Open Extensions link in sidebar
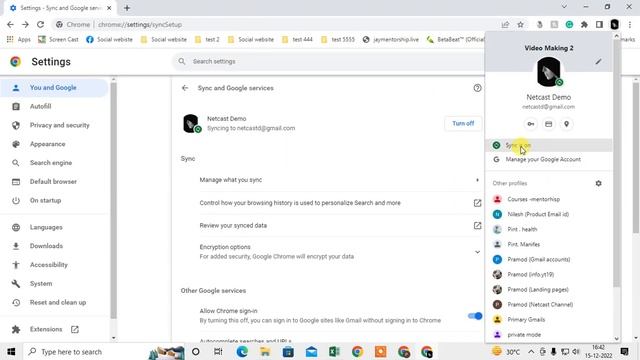This screenshot has width=640, height=360. pyautogui.click(x=54, y=329)
